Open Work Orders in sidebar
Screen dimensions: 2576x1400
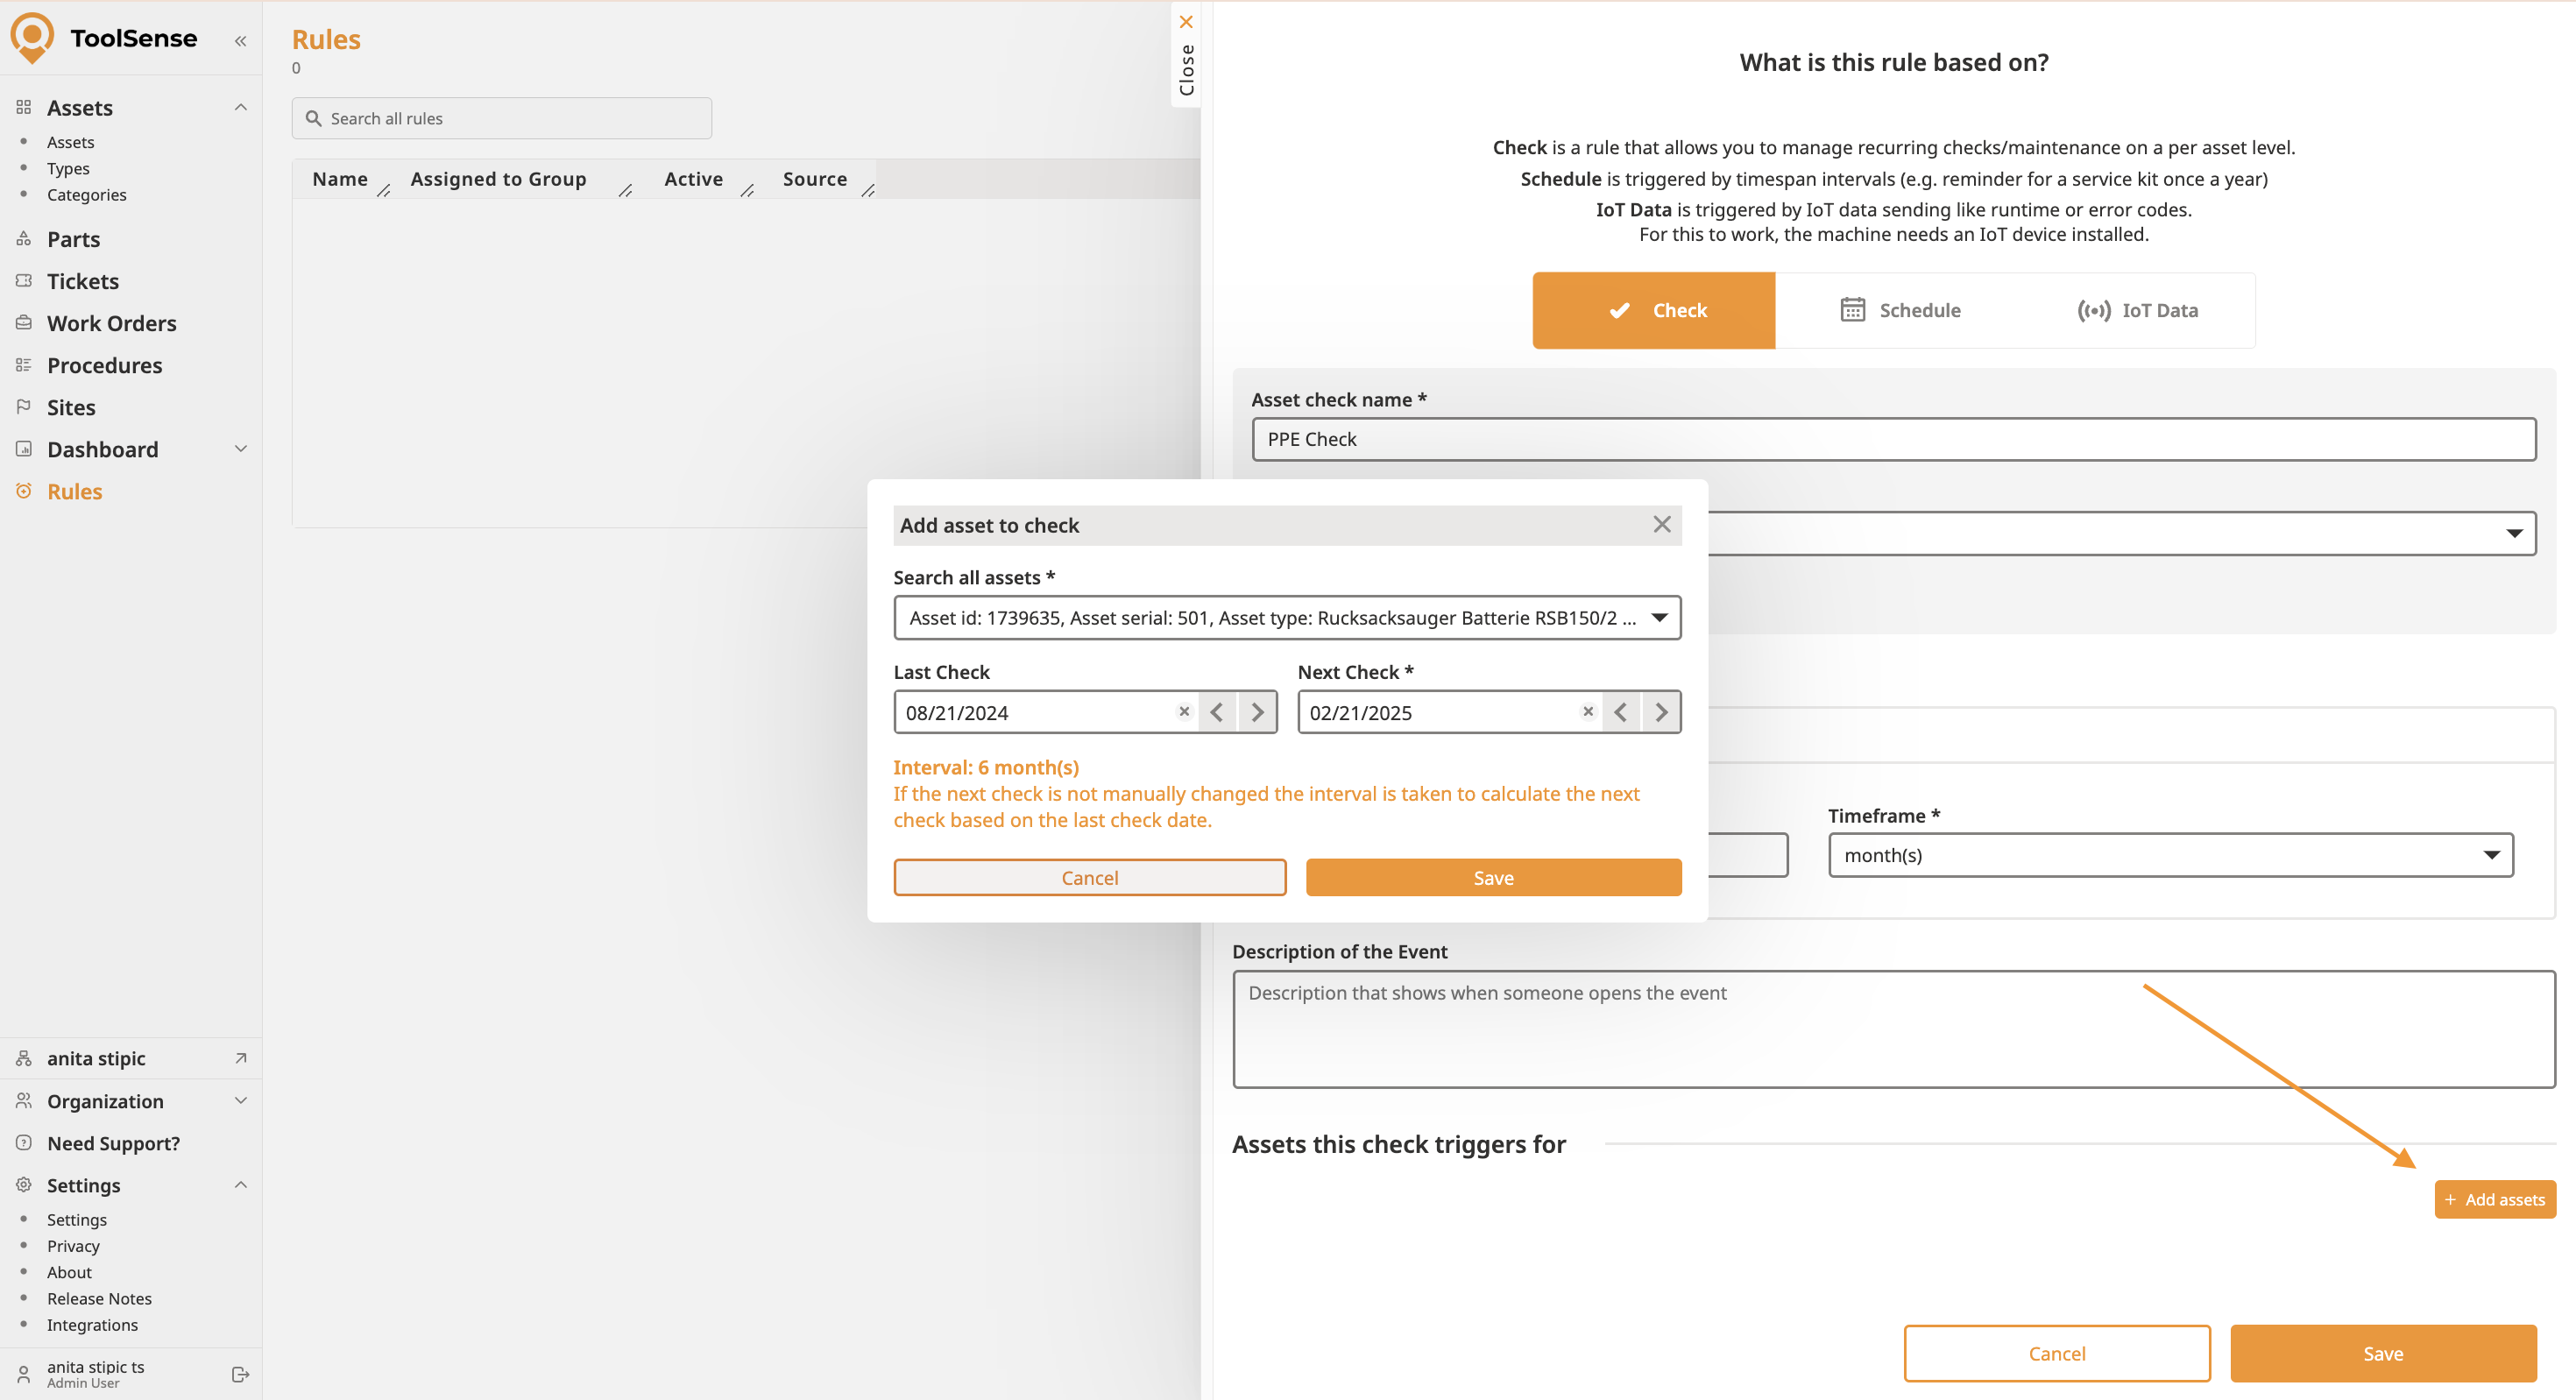pos(111,323)
